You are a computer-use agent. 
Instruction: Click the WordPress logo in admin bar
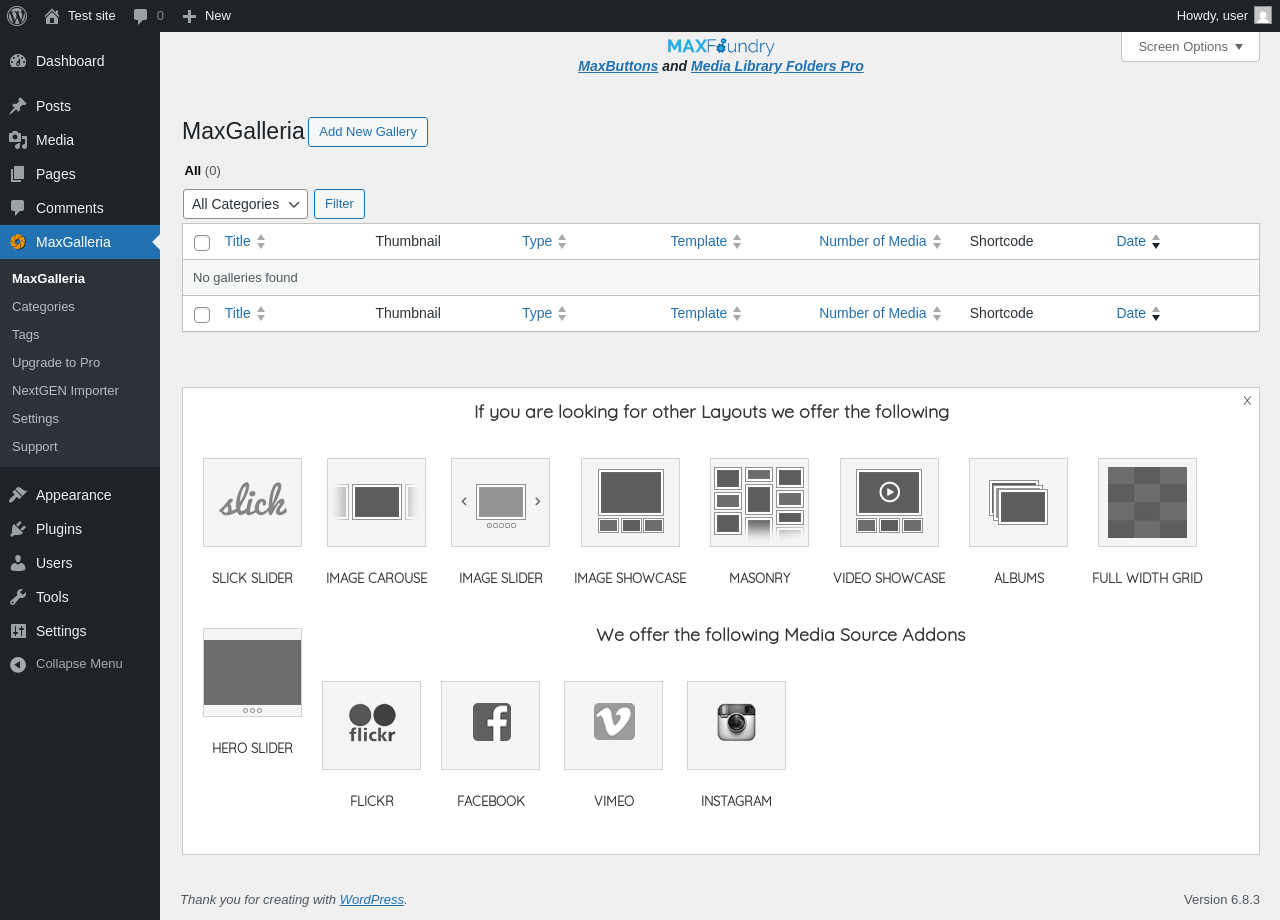tap(17, 16)
